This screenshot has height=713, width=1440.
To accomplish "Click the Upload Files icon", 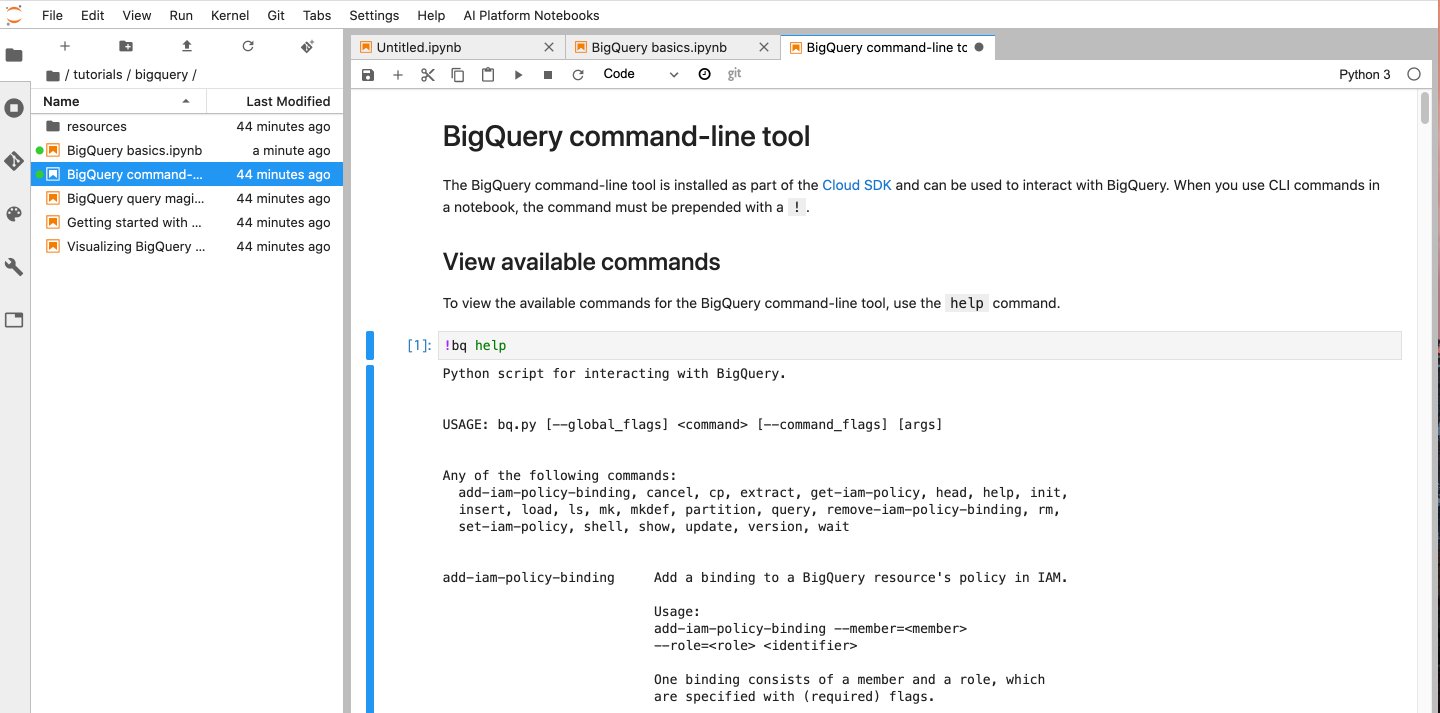I will tap(187, 46).
